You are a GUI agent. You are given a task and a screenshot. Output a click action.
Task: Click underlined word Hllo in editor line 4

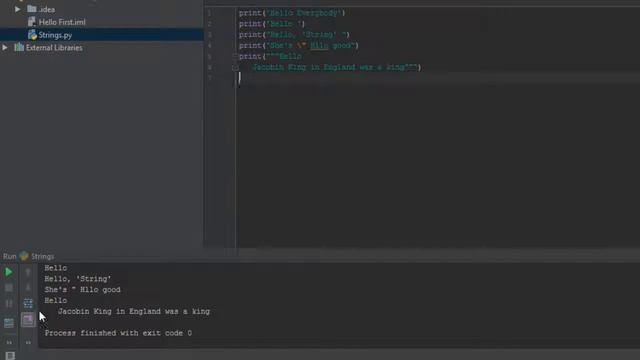319,45
